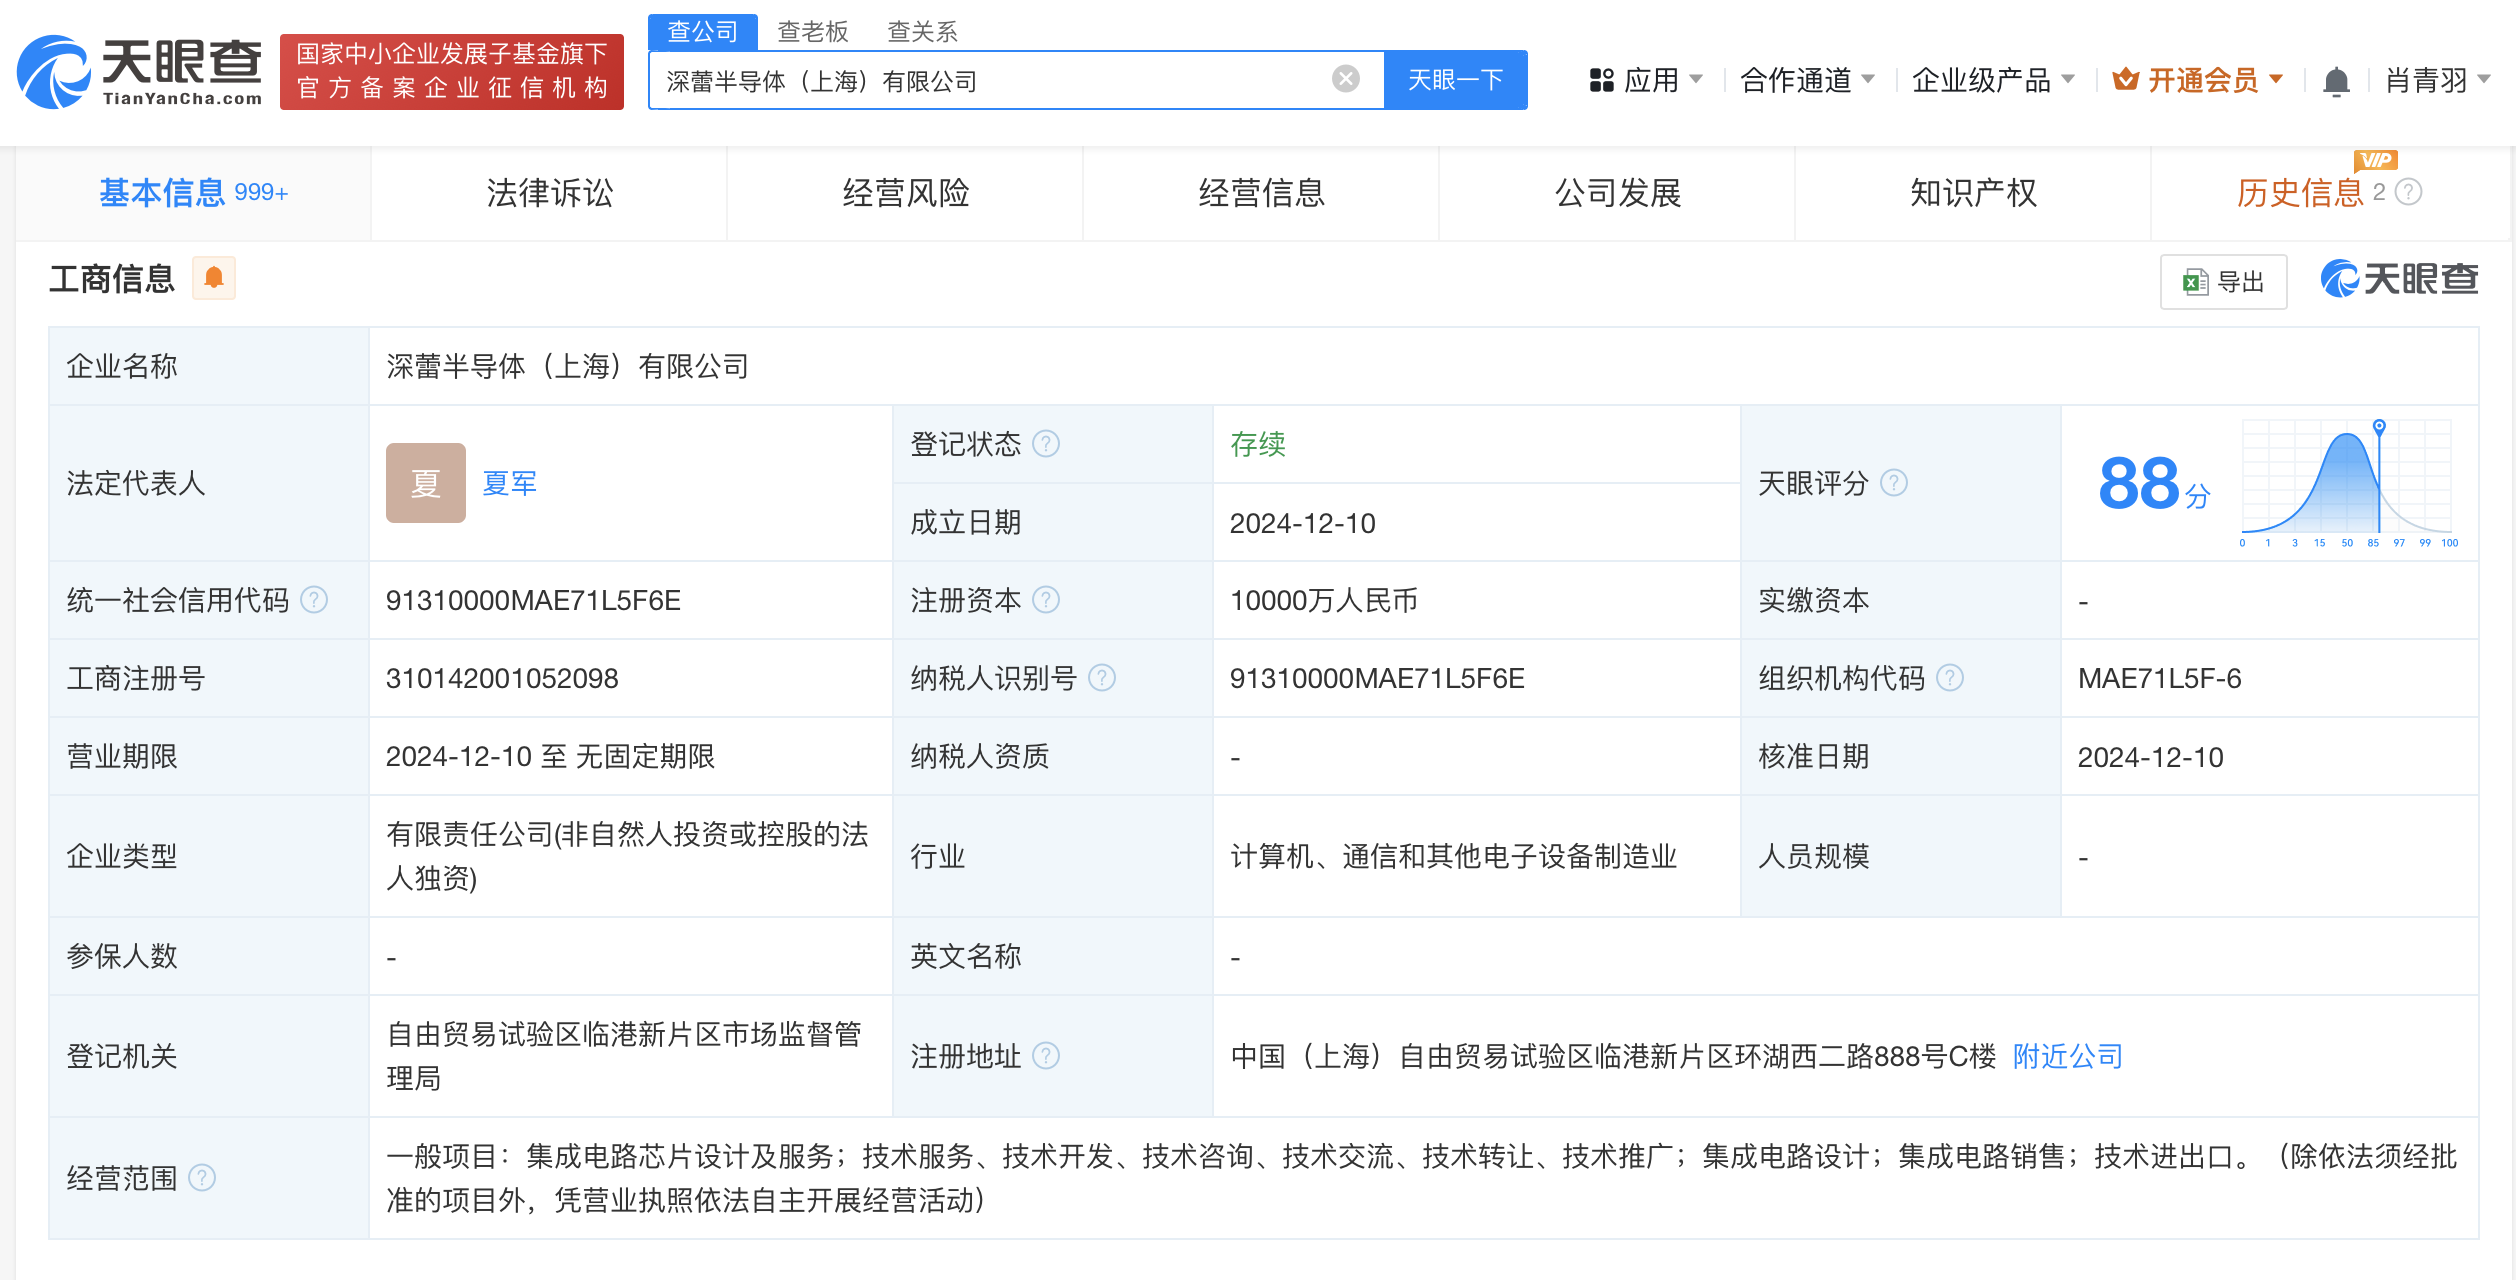Click help icon beside 经营范围
Image resolution: width=2516 pixels, height=1280 pixels.
tap(202, 1178)
